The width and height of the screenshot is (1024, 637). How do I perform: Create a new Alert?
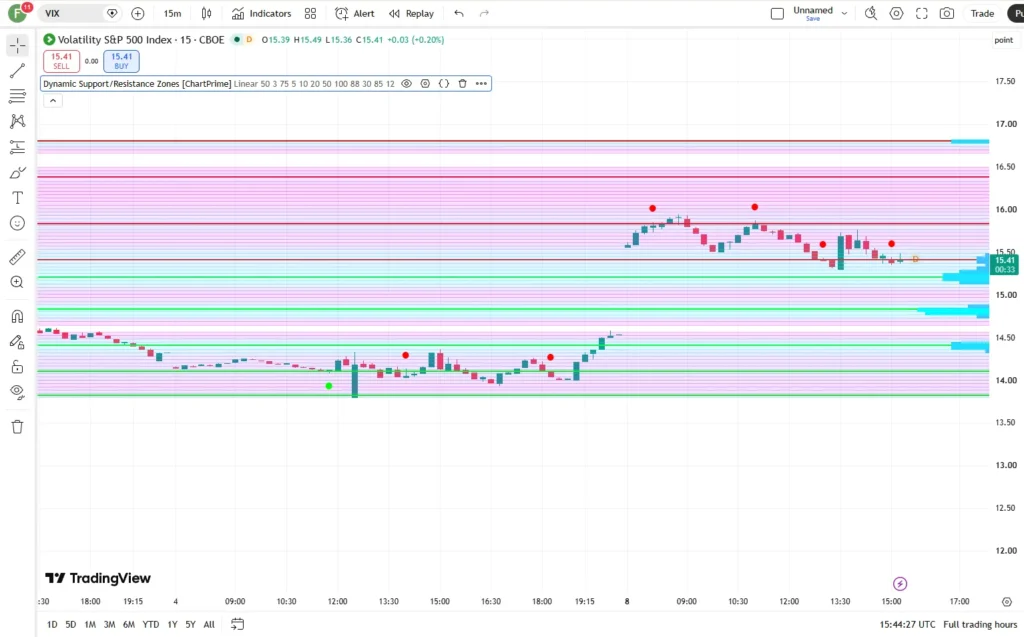tap(355, 13)
